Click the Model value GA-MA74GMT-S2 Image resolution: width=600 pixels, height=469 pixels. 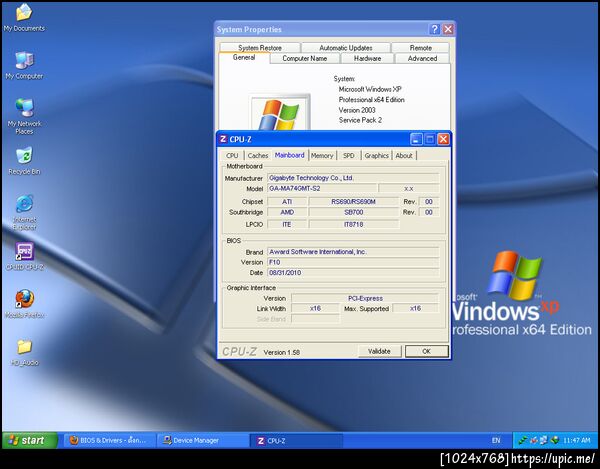322,189
